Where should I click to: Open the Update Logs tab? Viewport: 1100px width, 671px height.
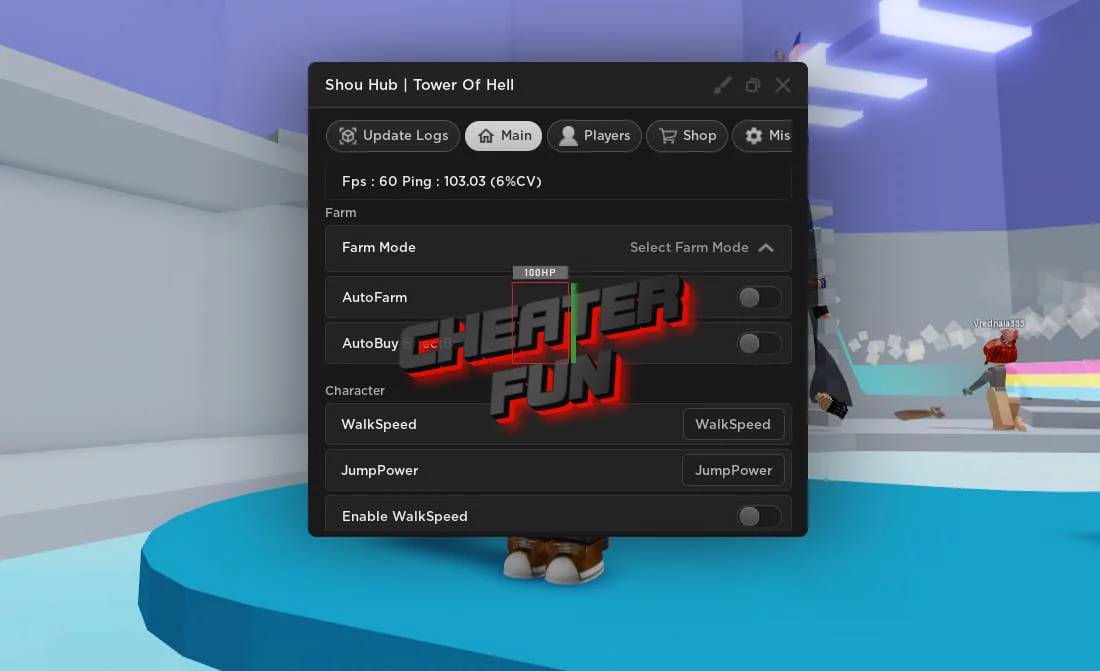click(393, 135)
